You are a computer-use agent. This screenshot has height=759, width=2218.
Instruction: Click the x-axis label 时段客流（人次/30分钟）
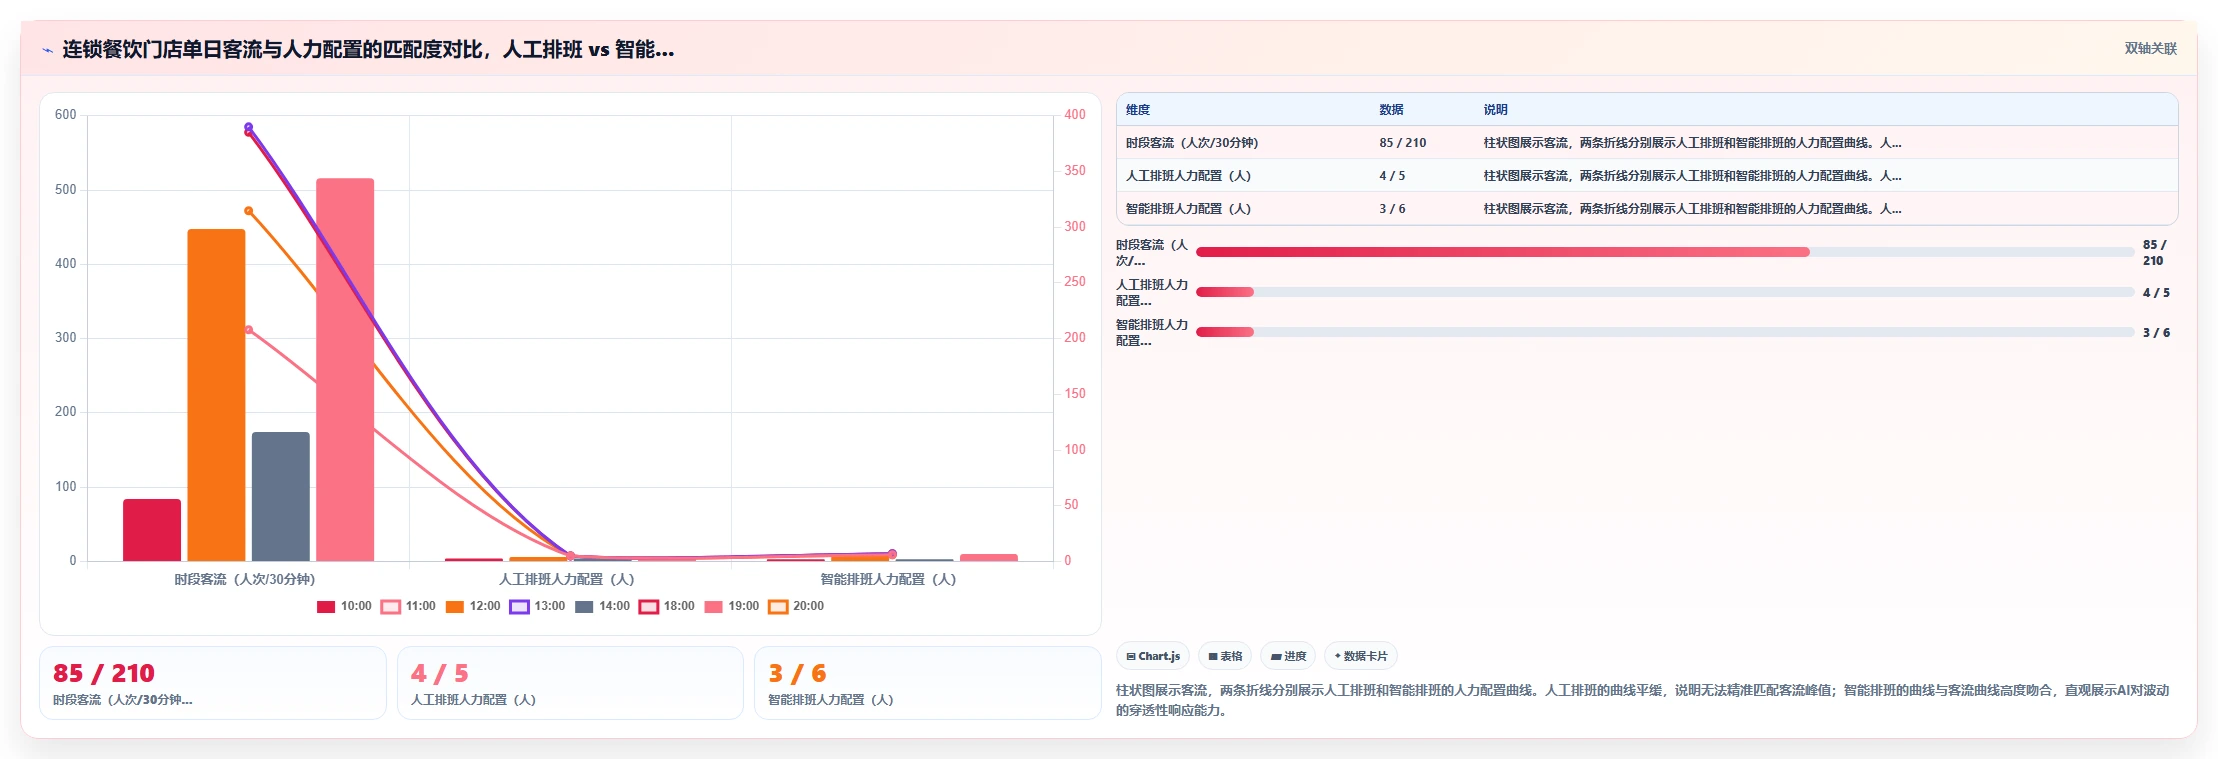[245, 579]
